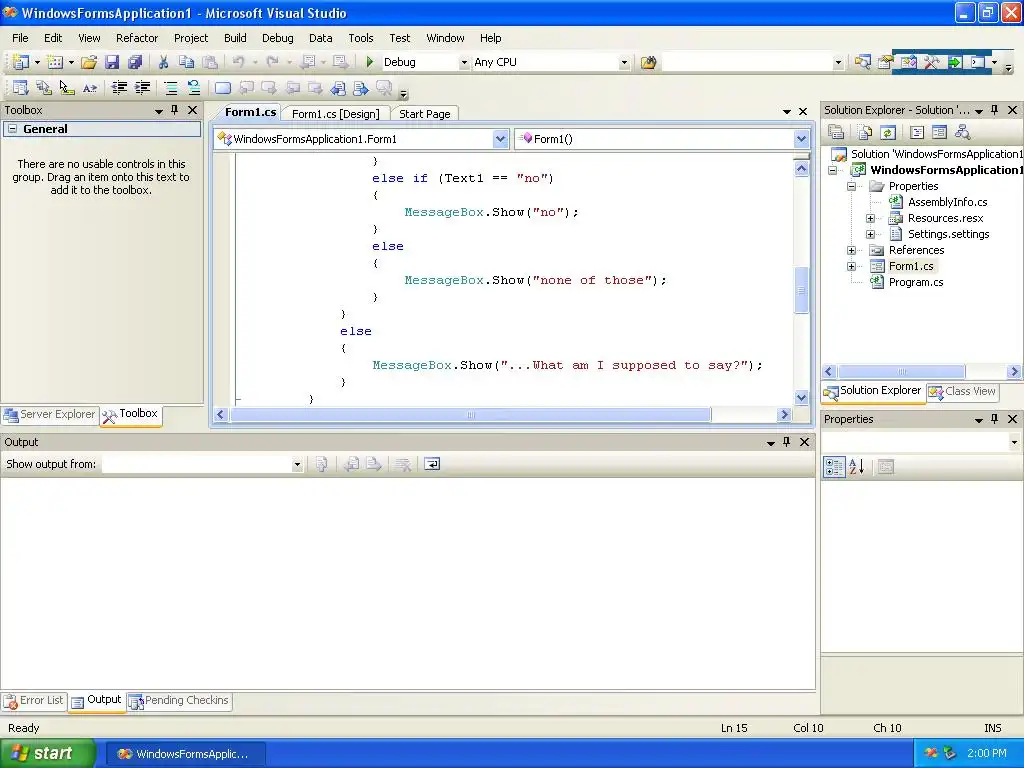
Task: Open the Error List tab
Action: (x=34, y=701)
